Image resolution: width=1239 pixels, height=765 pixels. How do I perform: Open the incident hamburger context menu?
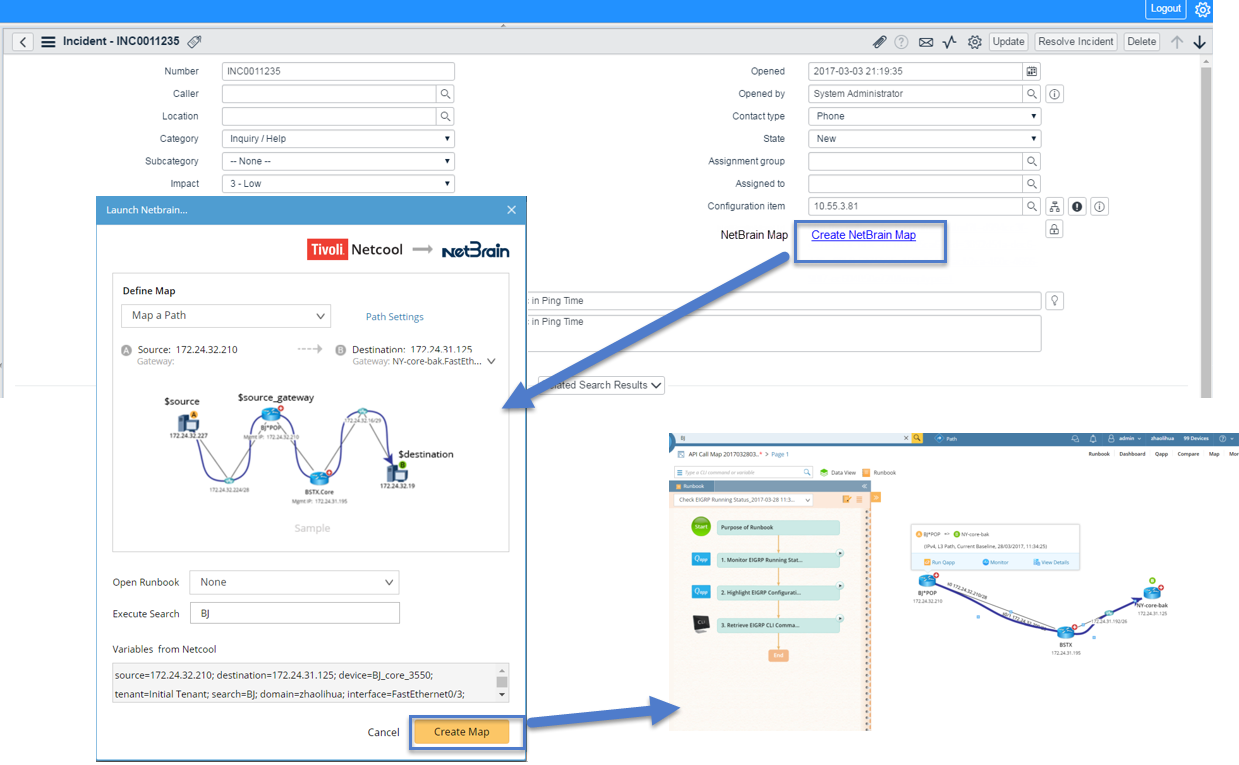(48, 42)
